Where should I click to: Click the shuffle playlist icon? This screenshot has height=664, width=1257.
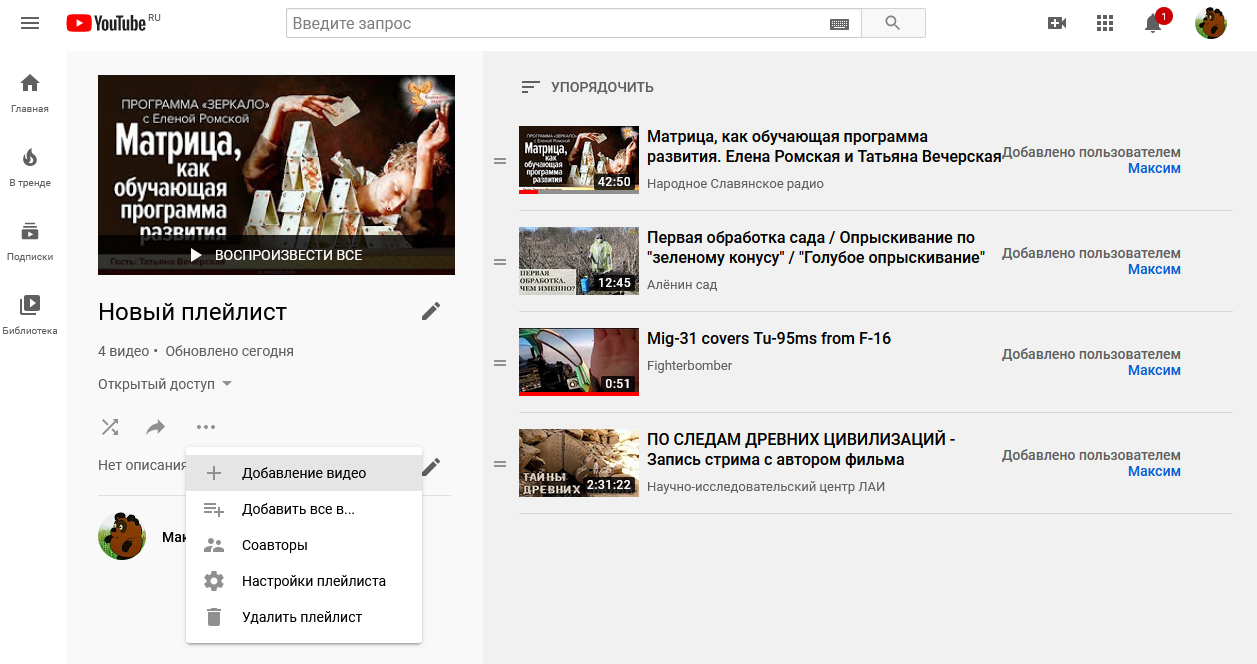coord(110,427)
